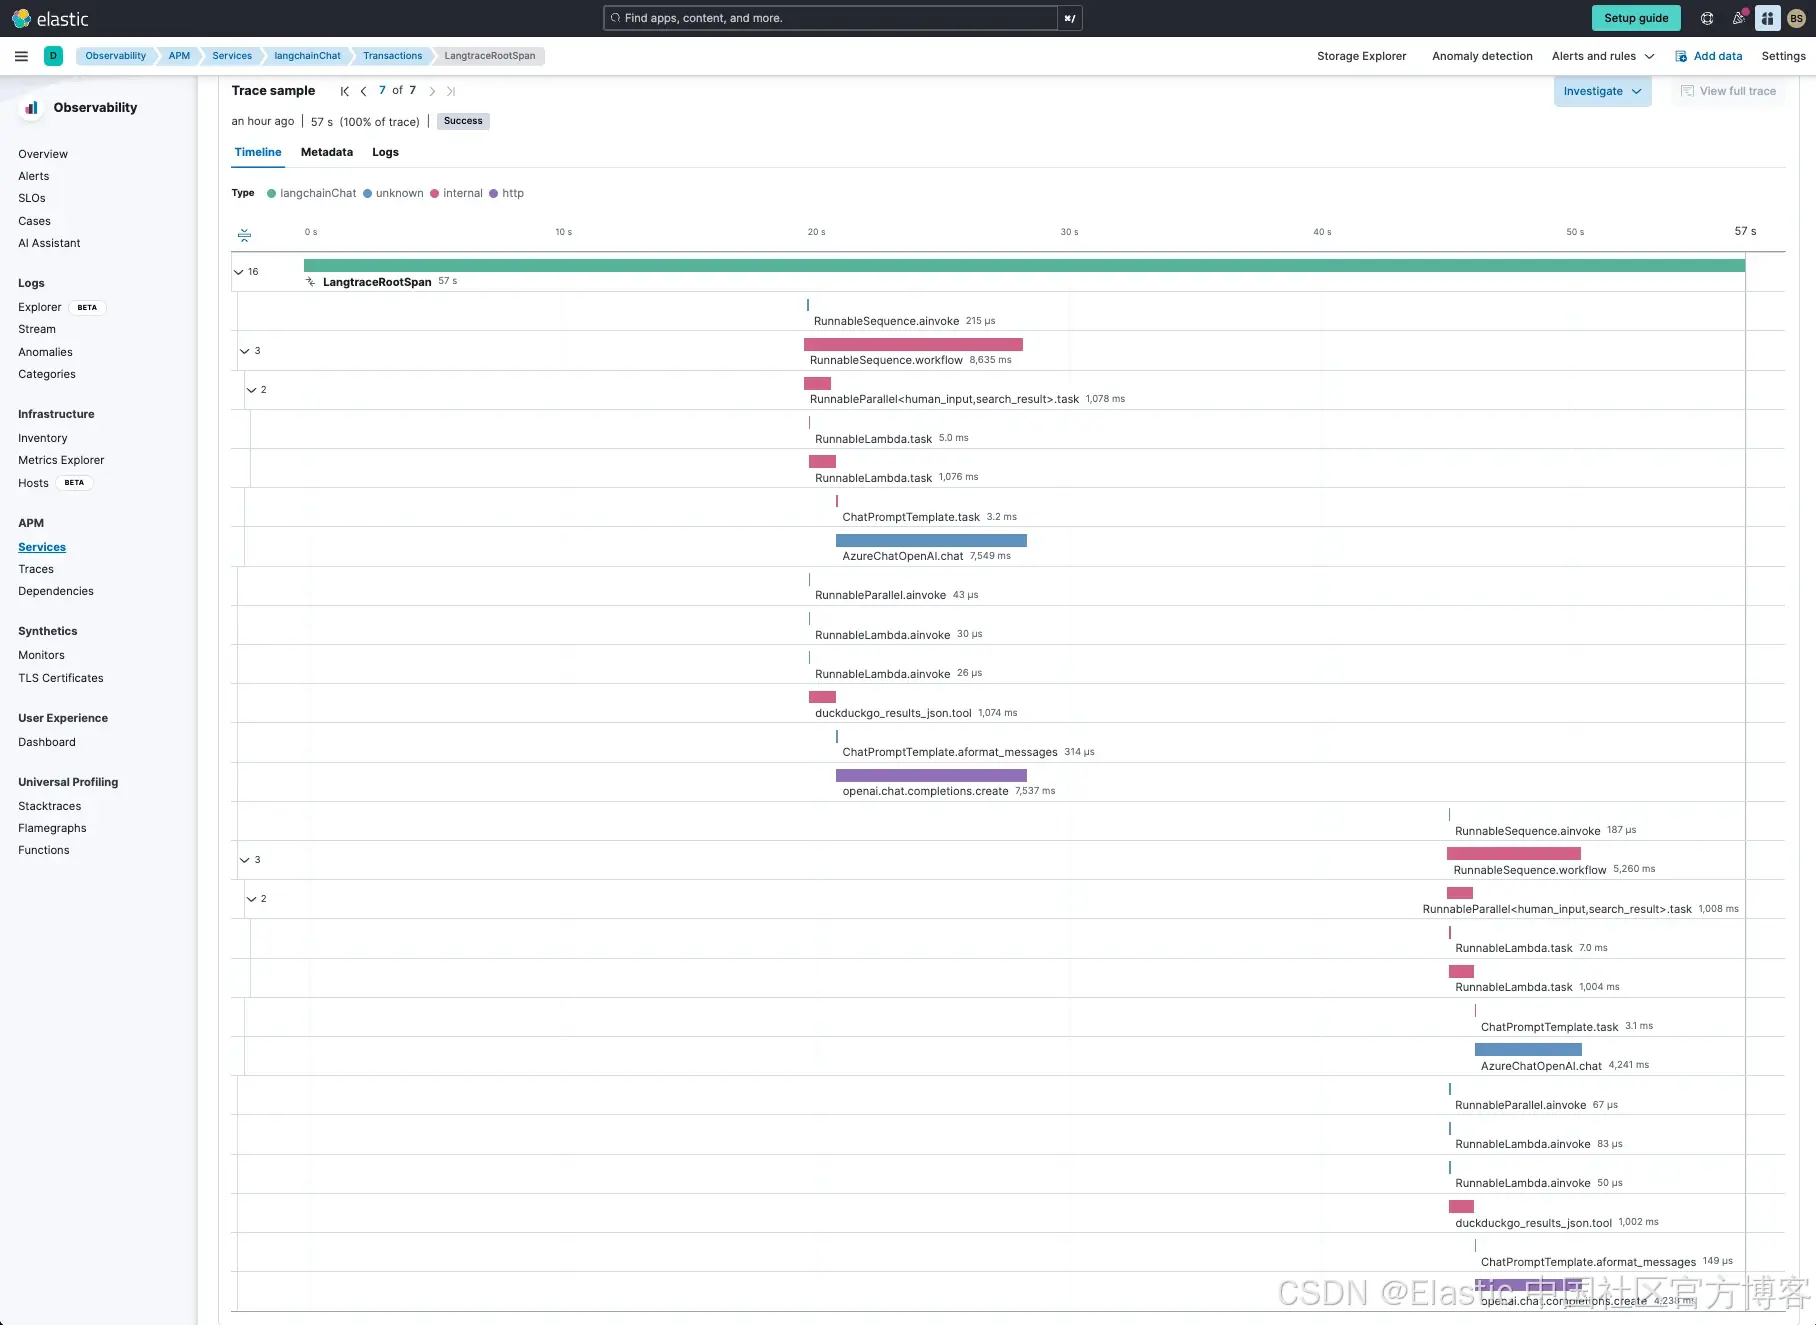
Task: Select the Logs tab
Action: coord(385,152)
